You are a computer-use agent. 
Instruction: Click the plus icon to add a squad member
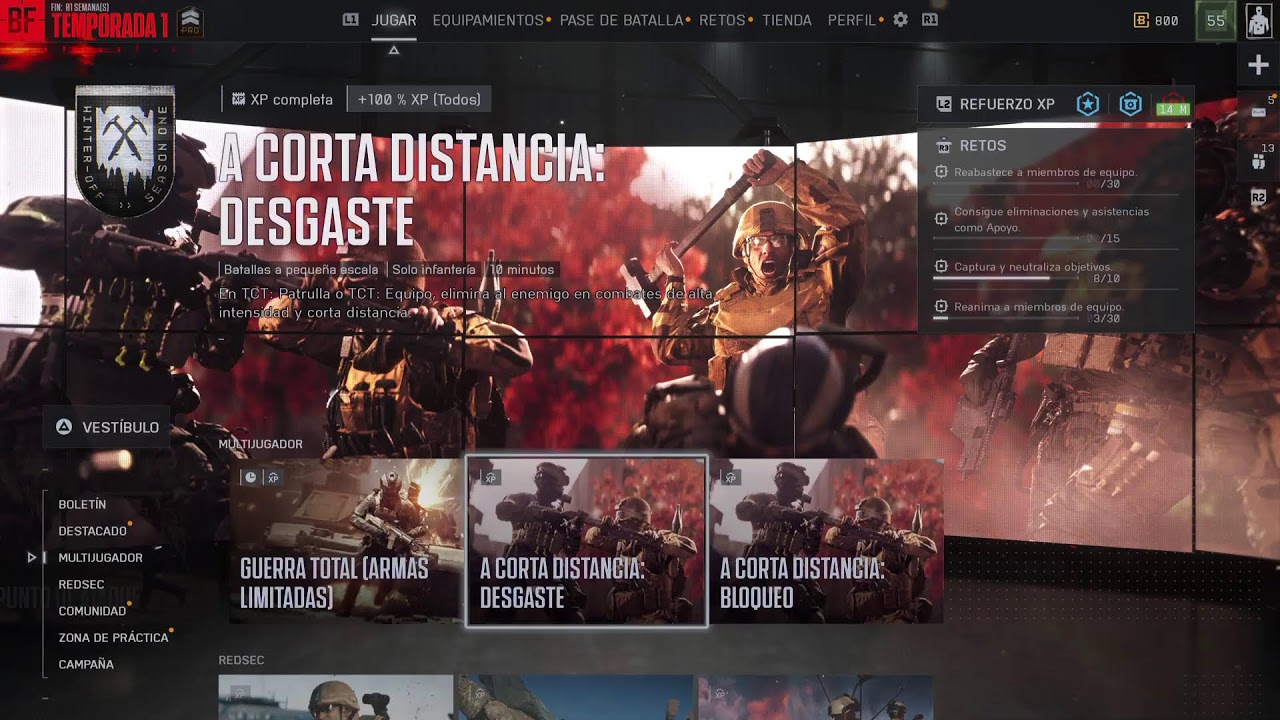[x=1258, y=65]
